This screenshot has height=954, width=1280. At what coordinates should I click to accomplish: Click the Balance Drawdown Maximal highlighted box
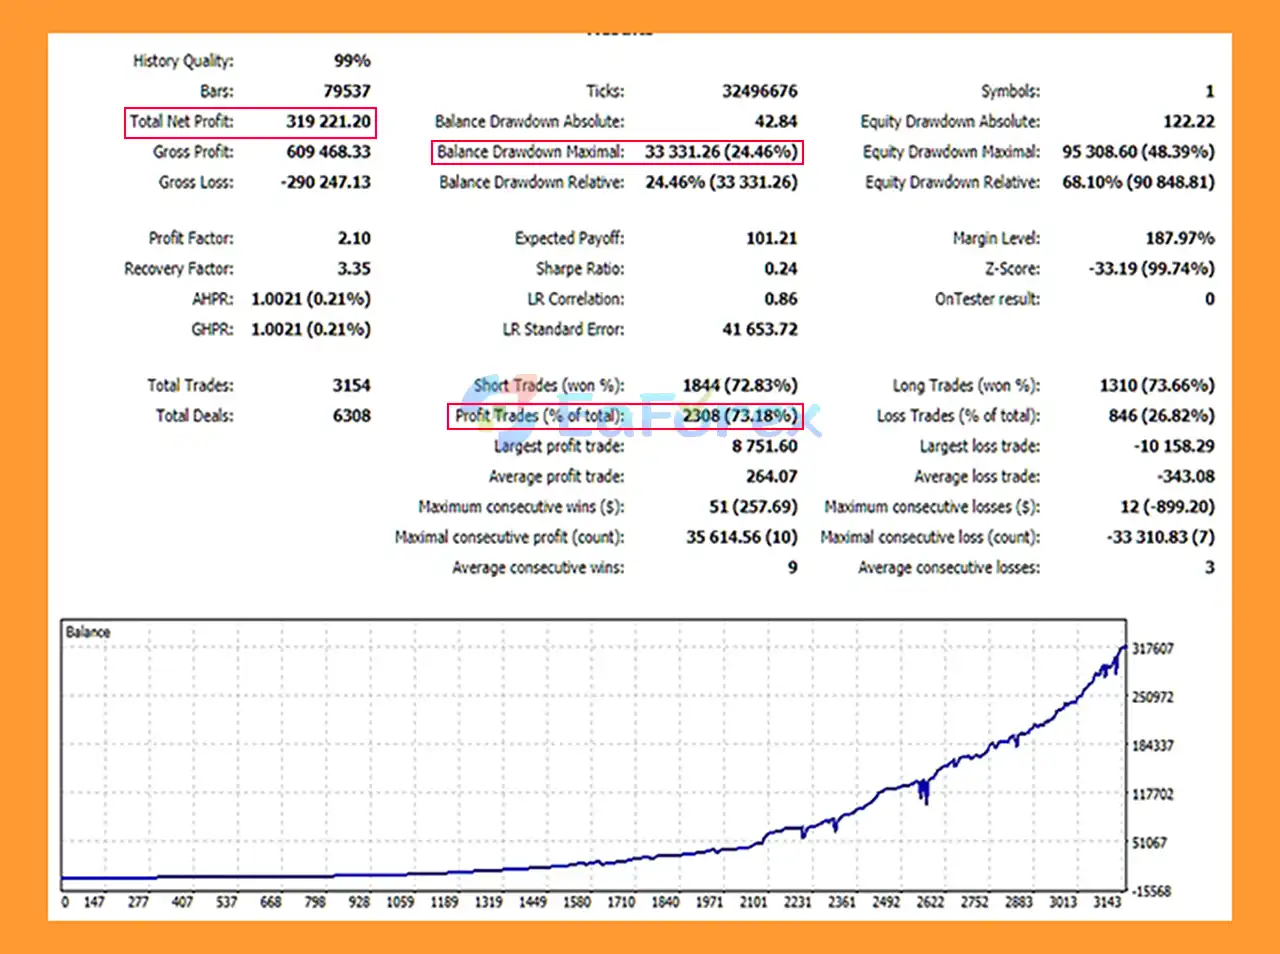[617, 152]
